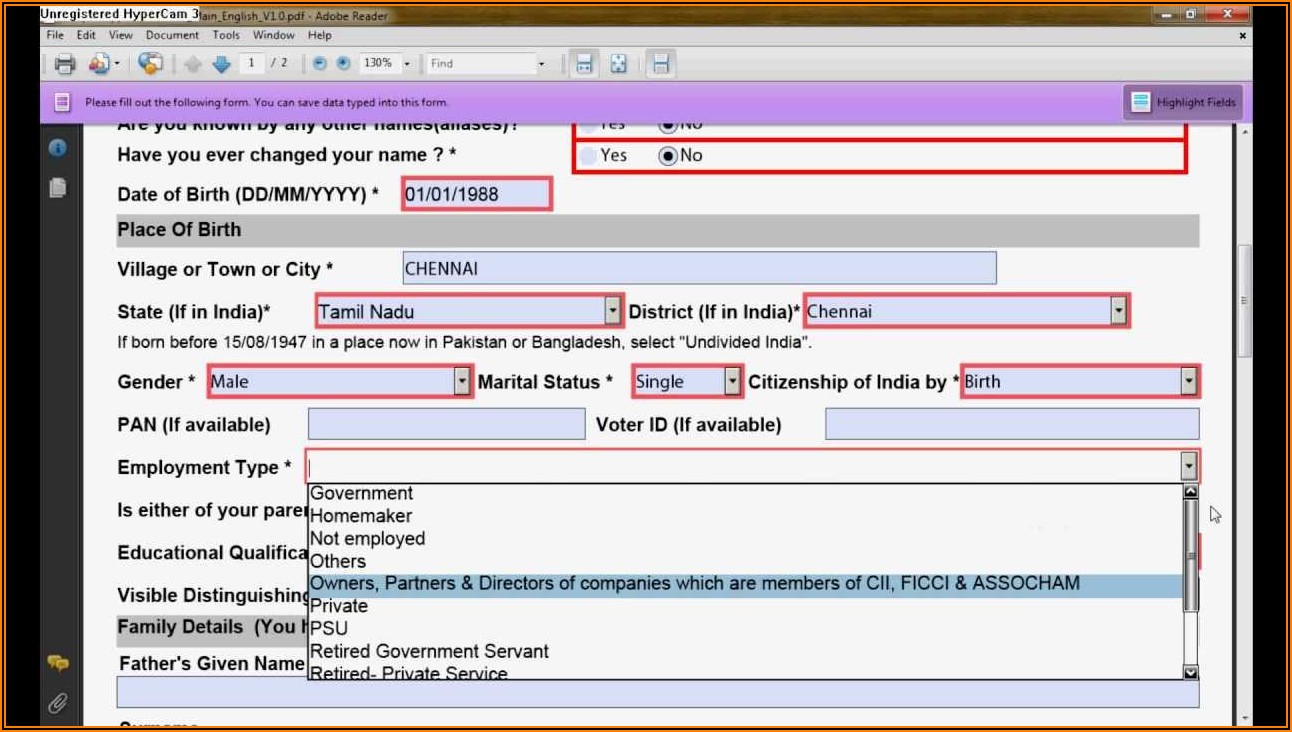
Task: Select Retired Government Servant option
Action: (429, 651)
